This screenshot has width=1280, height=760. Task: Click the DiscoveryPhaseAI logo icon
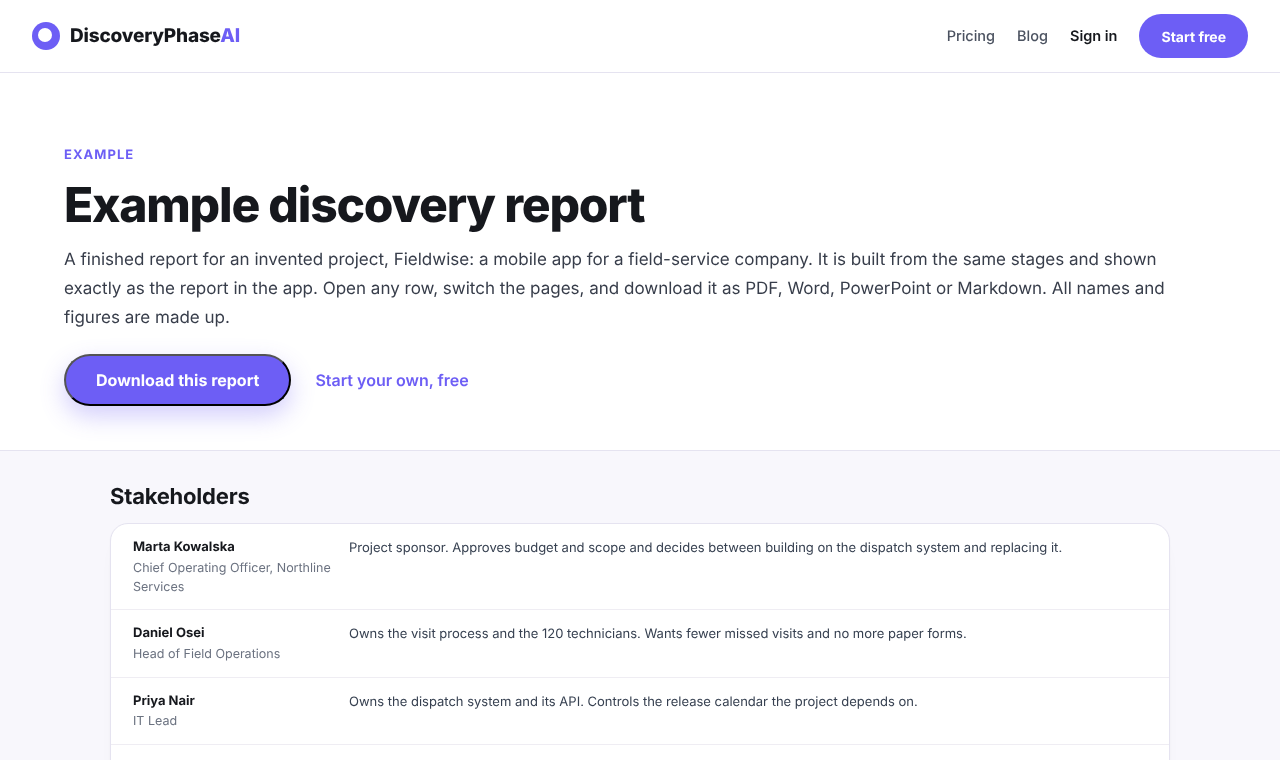(x=46, y=36)
